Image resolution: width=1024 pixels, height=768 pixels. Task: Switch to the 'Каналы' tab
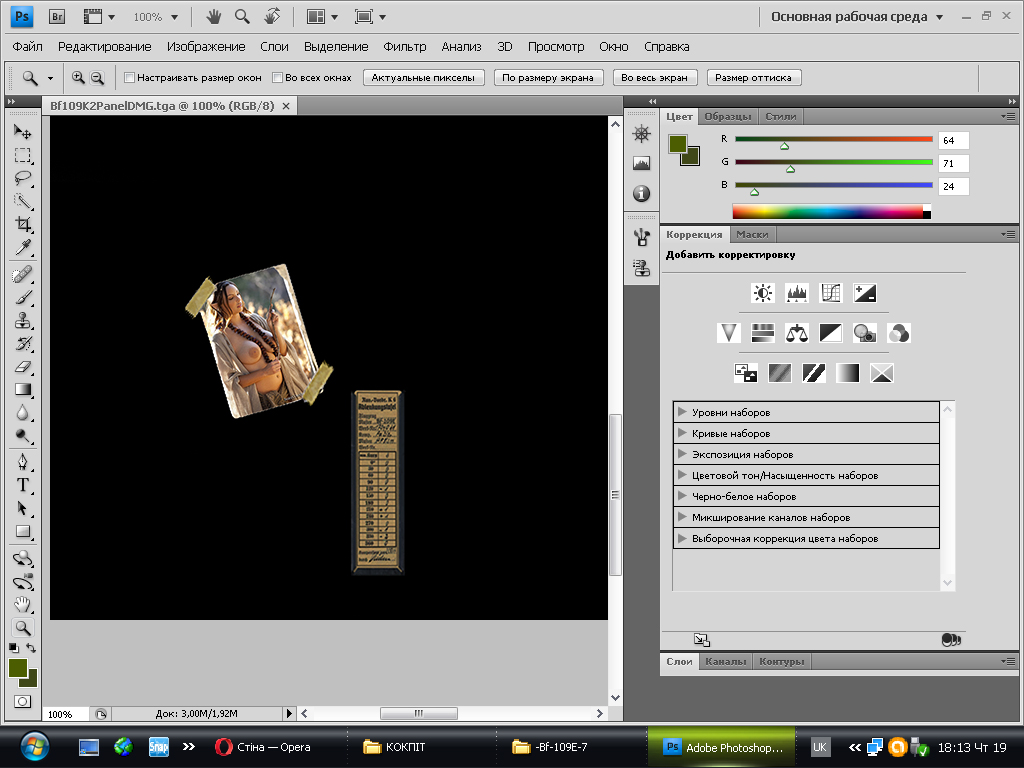(x=725, y=661)
